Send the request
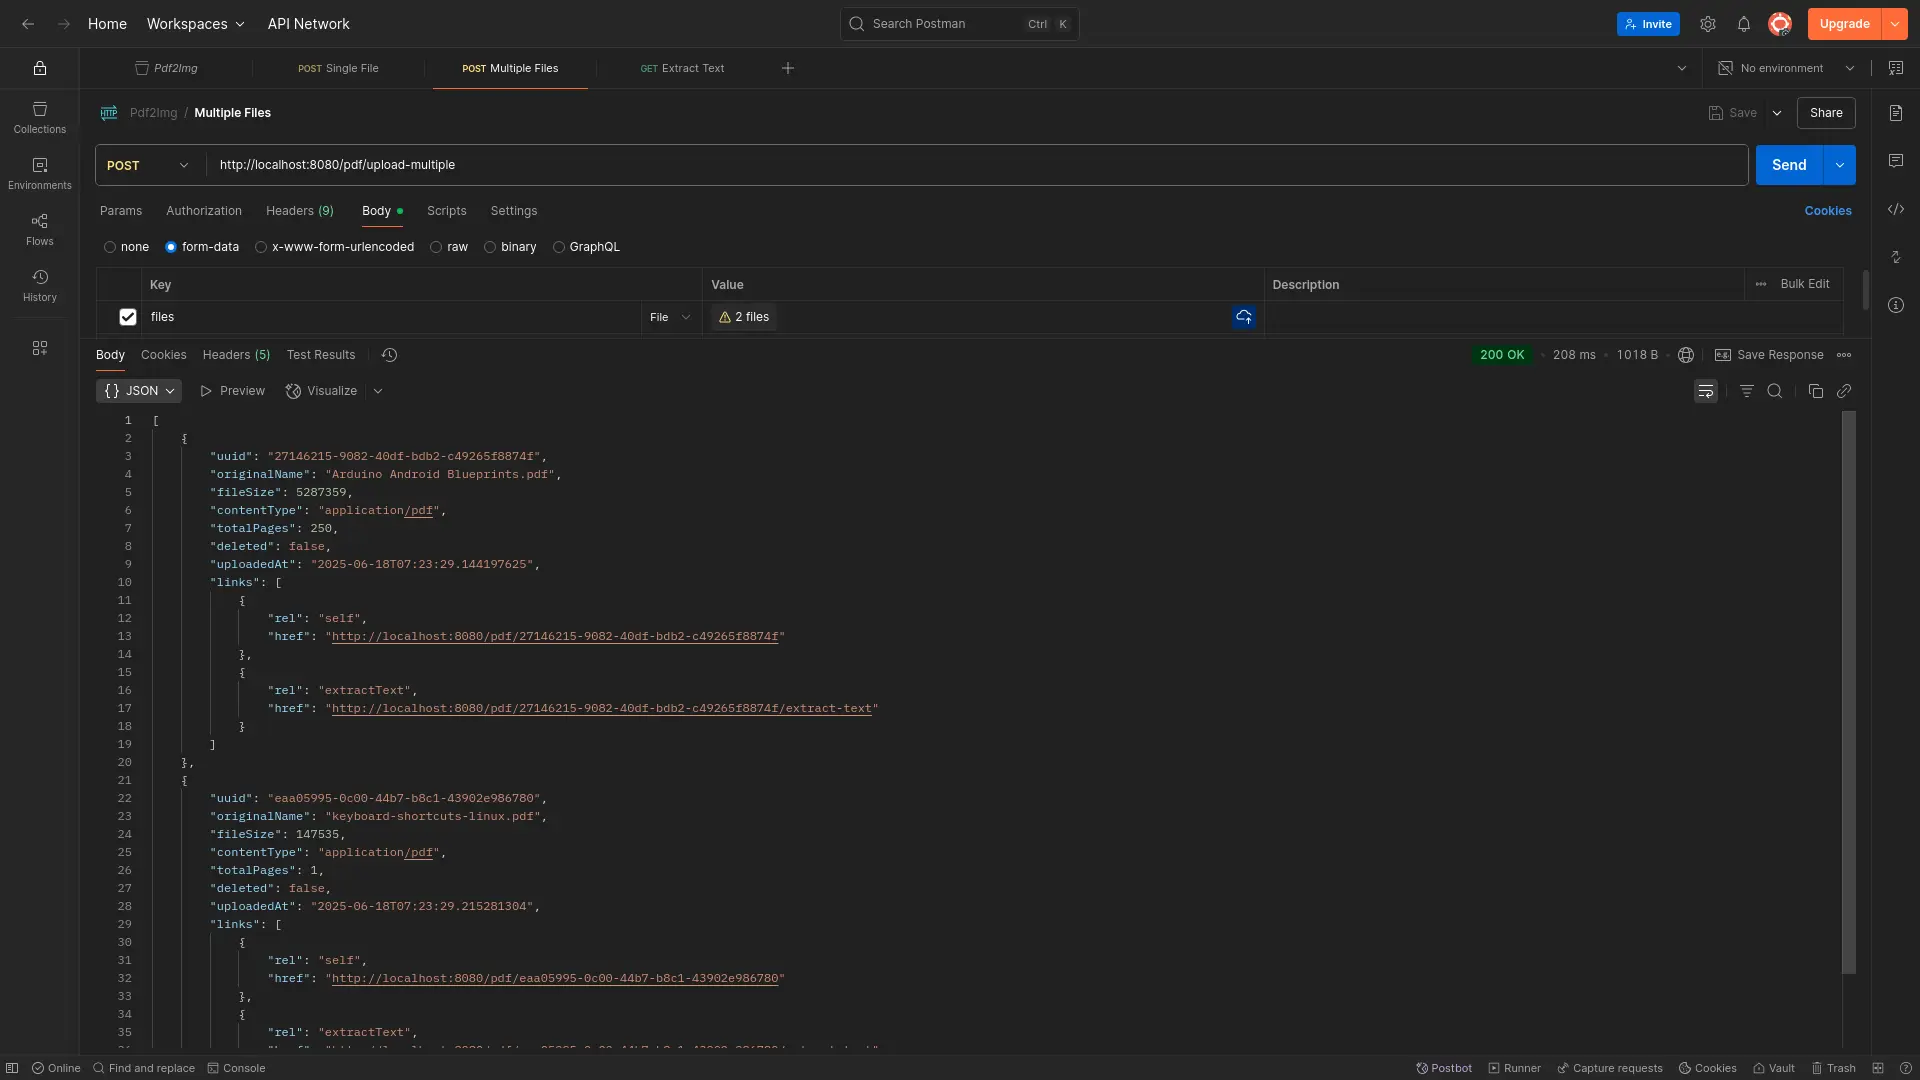 click(1789, 165)
